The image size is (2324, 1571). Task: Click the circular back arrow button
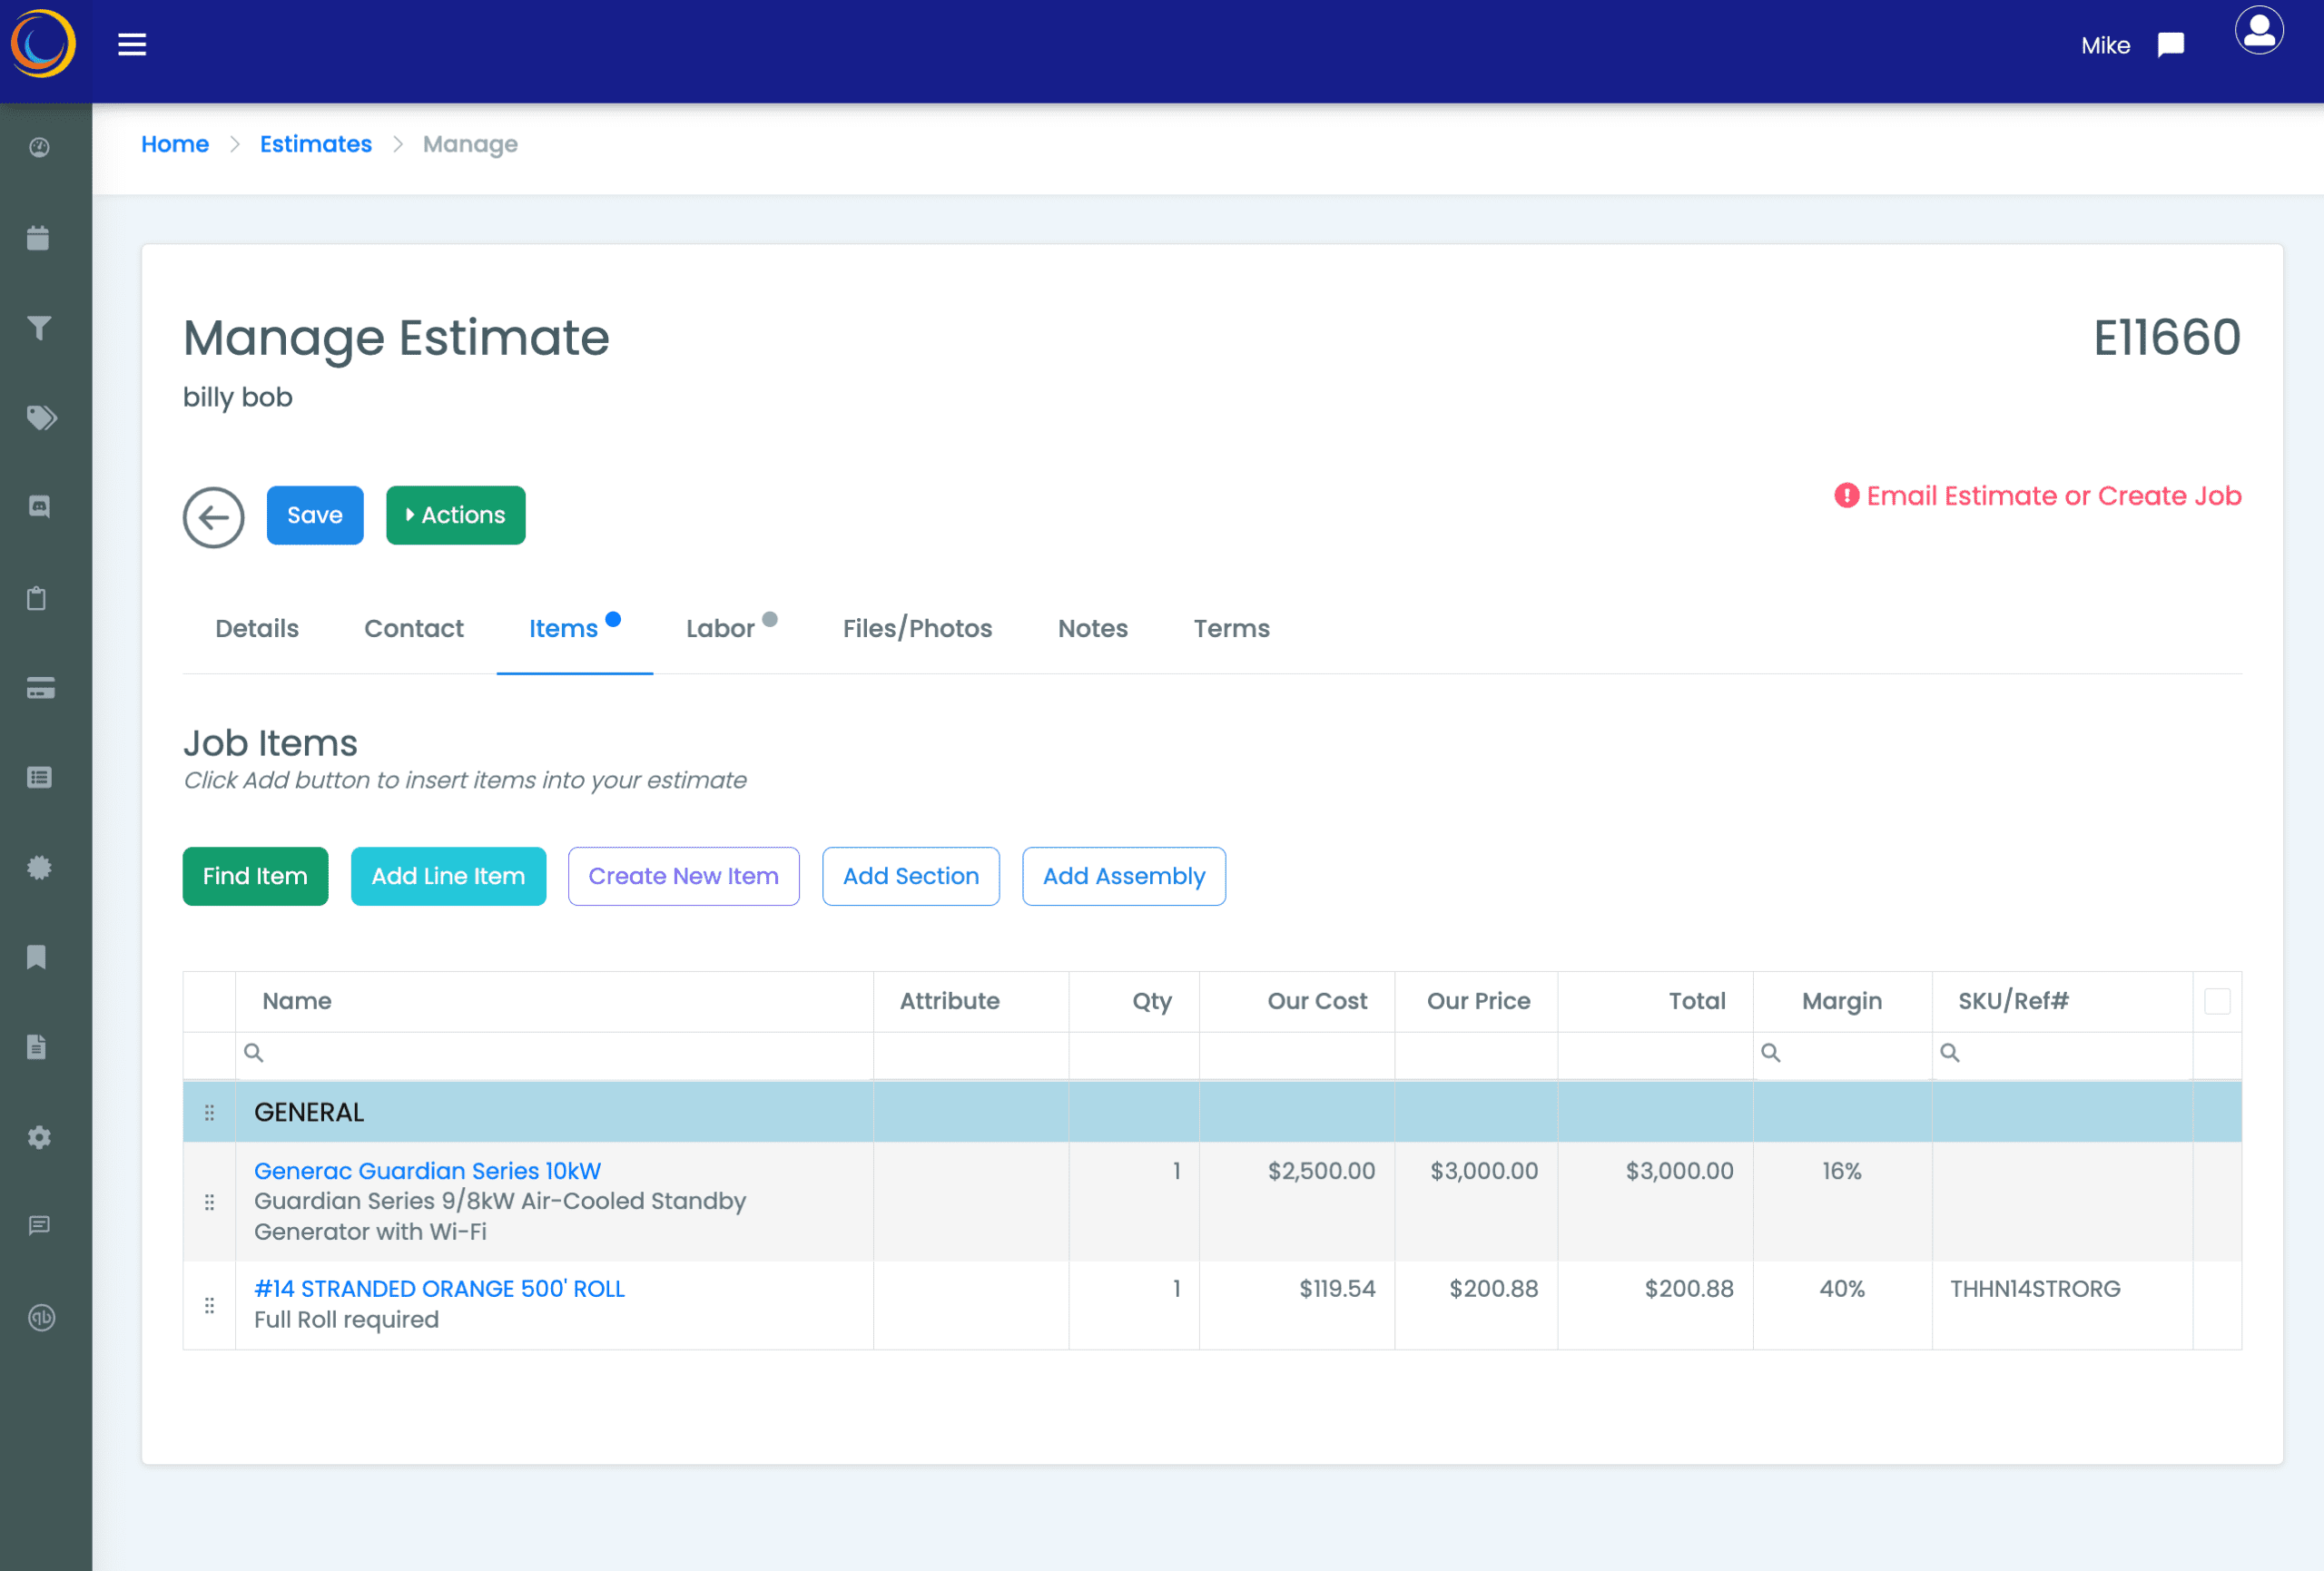tap(213, 517)
